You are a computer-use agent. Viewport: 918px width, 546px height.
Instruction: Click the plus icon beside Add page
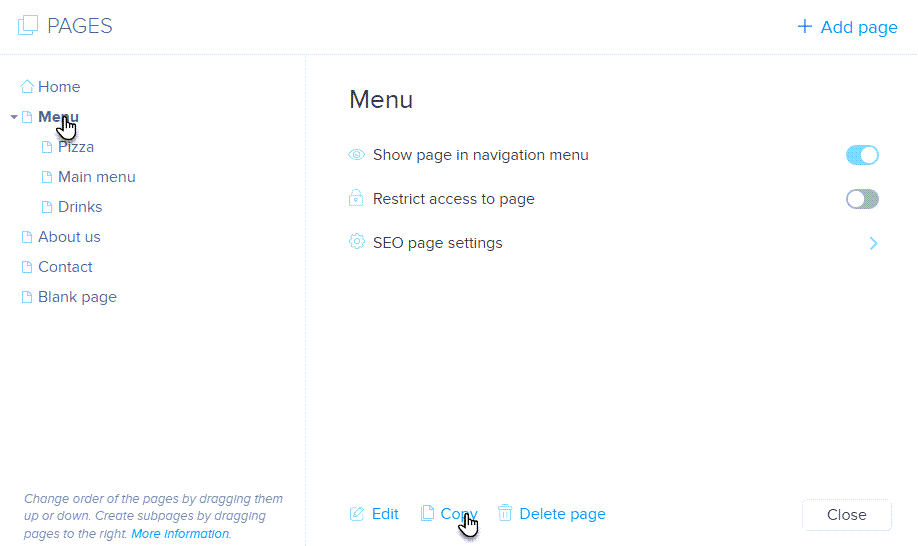coord(805,26)
